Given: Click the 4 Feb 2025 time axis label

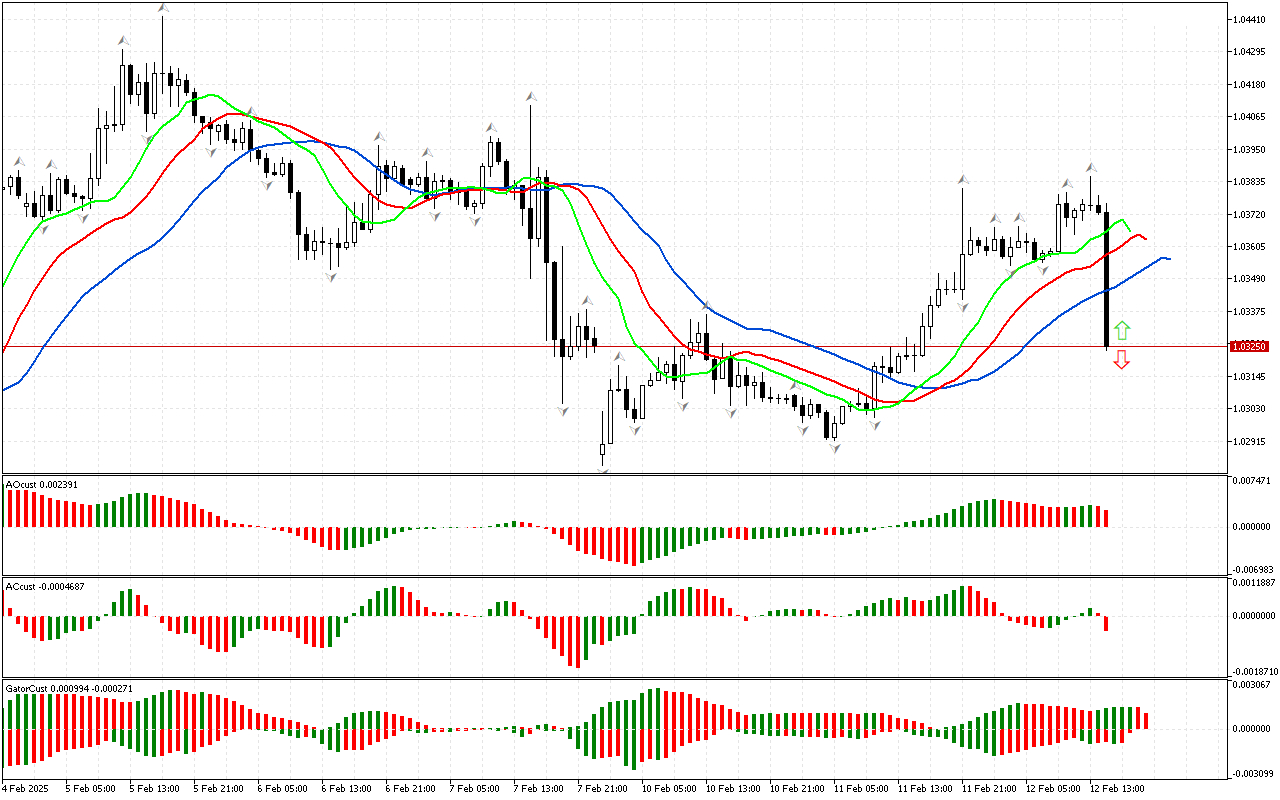Looking at the screenshot, I should [x=26, y=789].
